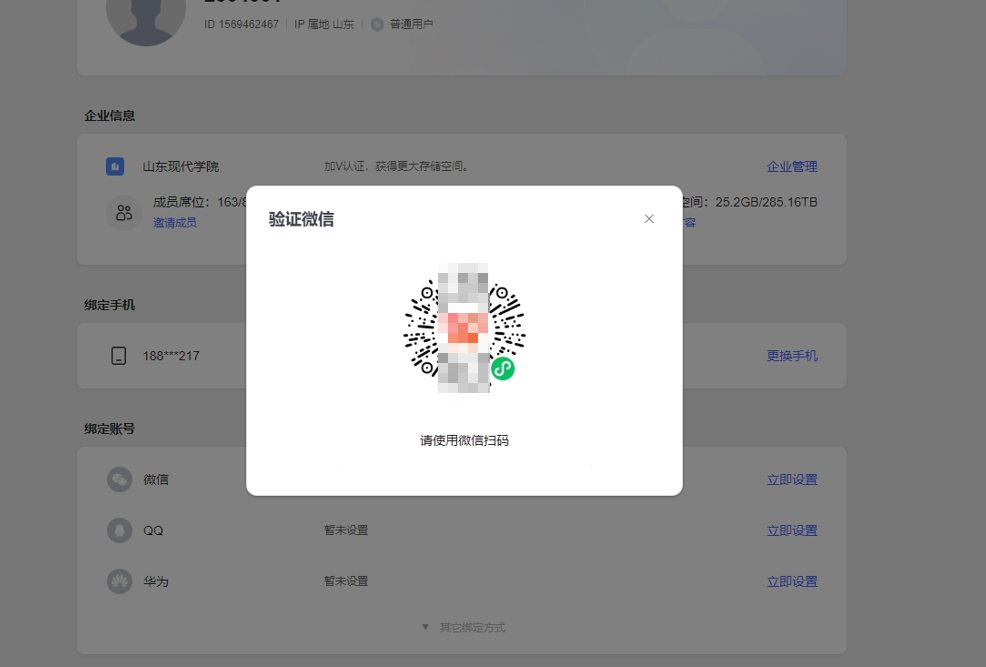The height and width of the screenshot is (667, 986).
Task: Click the WeChat QR code image
Action: click(464, 328)
